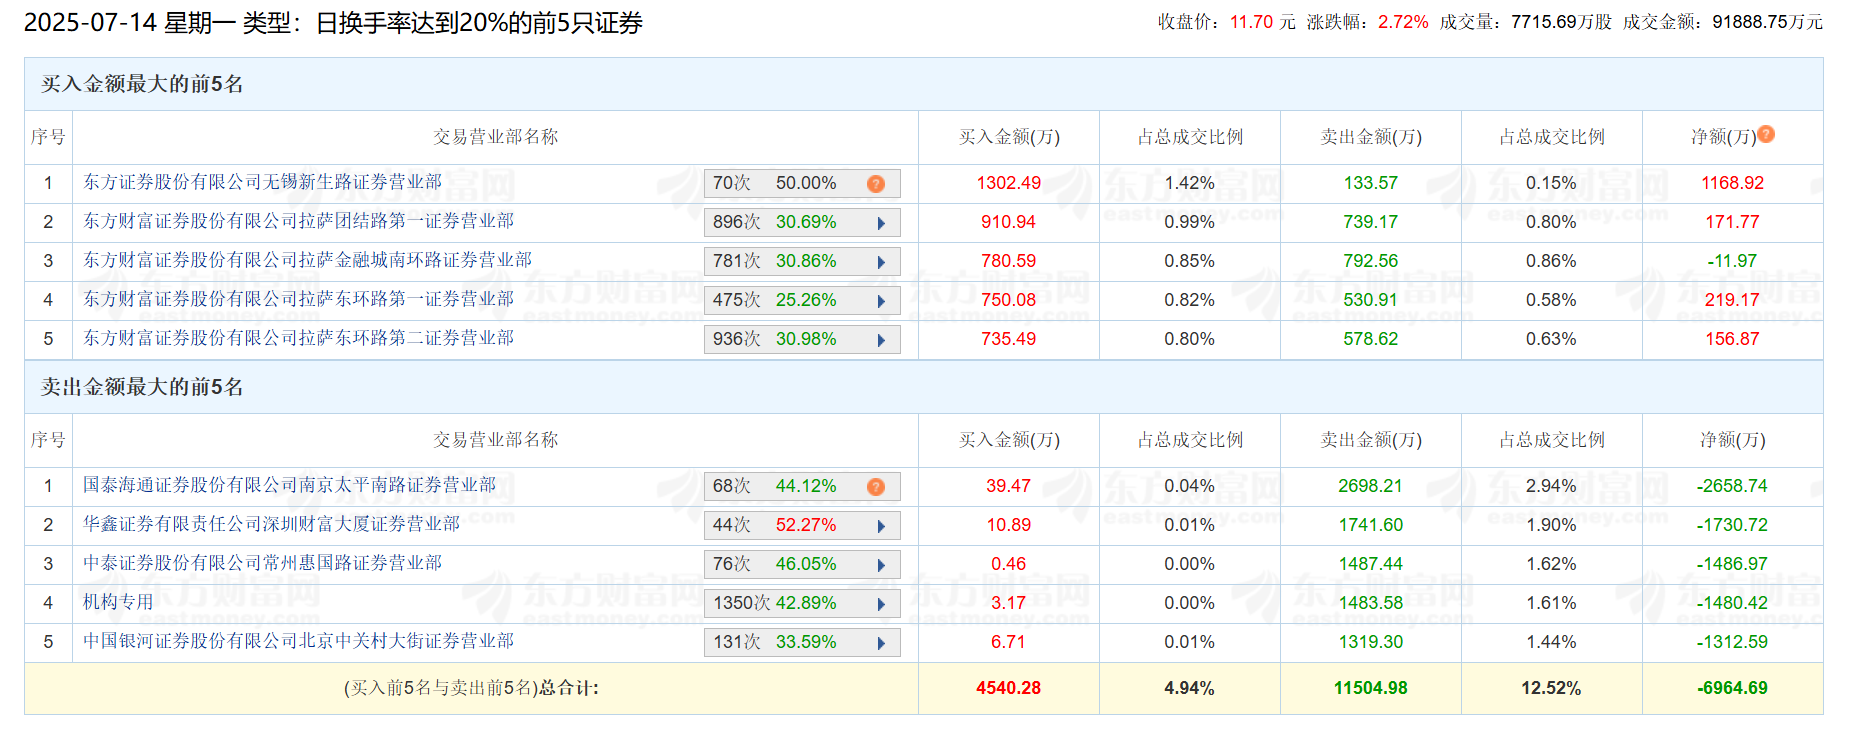Click change percentage 2.72%
1857x735 pixels.
click(x=1403, y=22)
